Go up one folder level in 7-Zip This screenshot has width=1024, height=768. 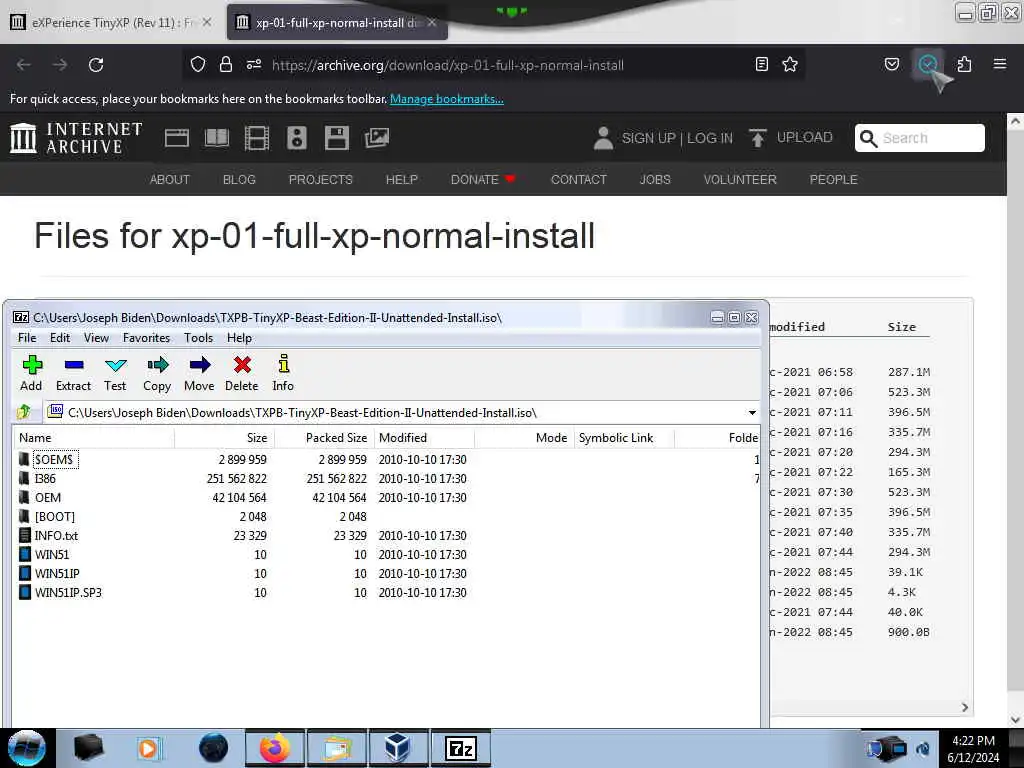24,412
